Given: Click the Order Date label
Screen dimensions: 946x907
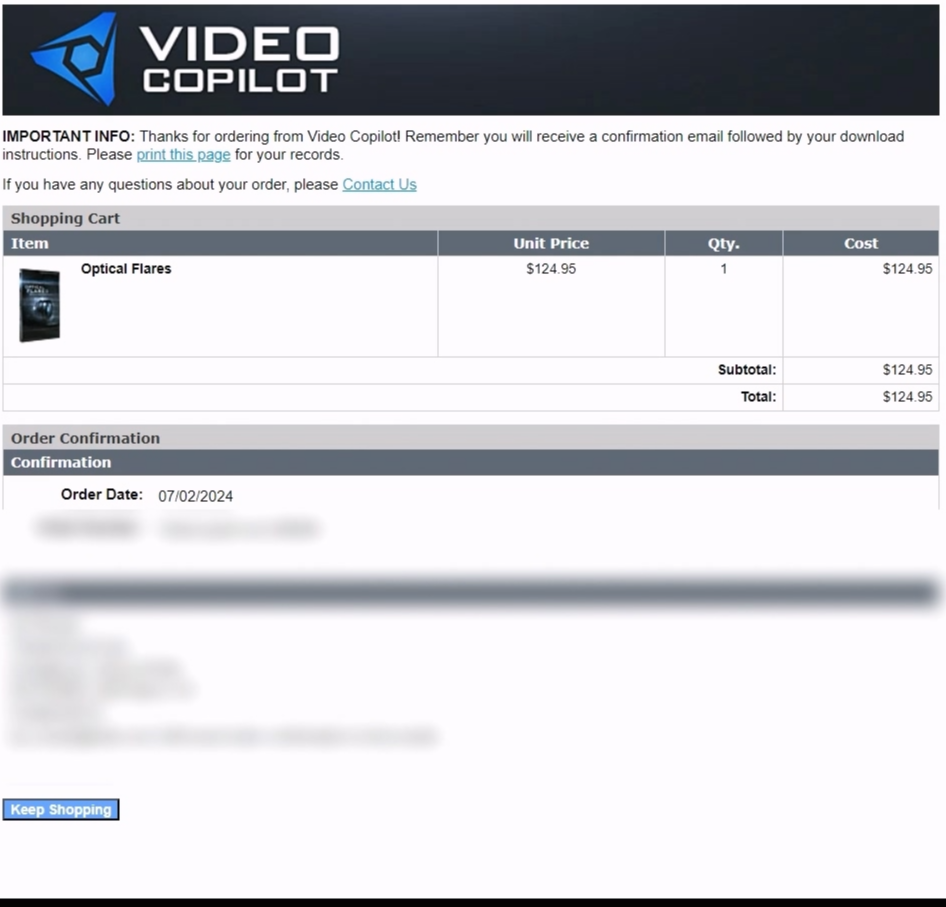Looking at the screenshot, I should click(x=101, y=494).
